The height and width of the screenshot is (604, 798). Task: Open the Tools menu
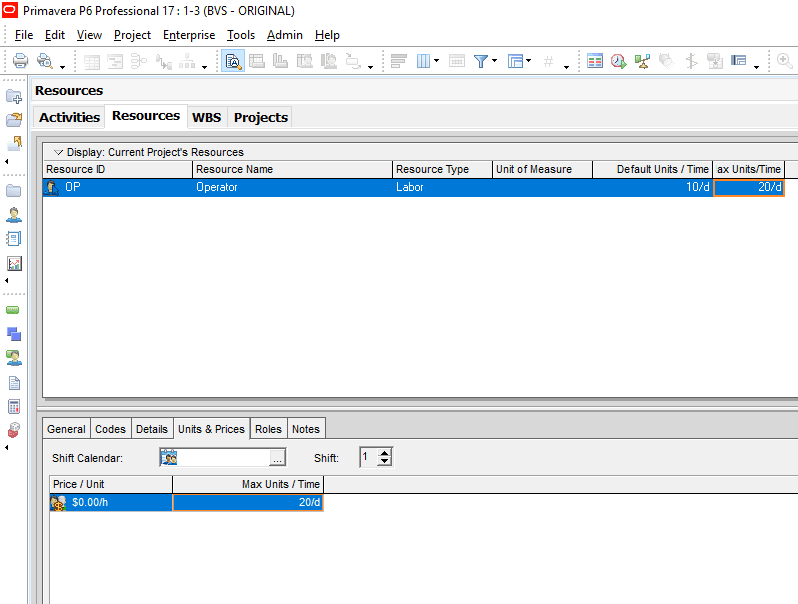click(241, 35)
